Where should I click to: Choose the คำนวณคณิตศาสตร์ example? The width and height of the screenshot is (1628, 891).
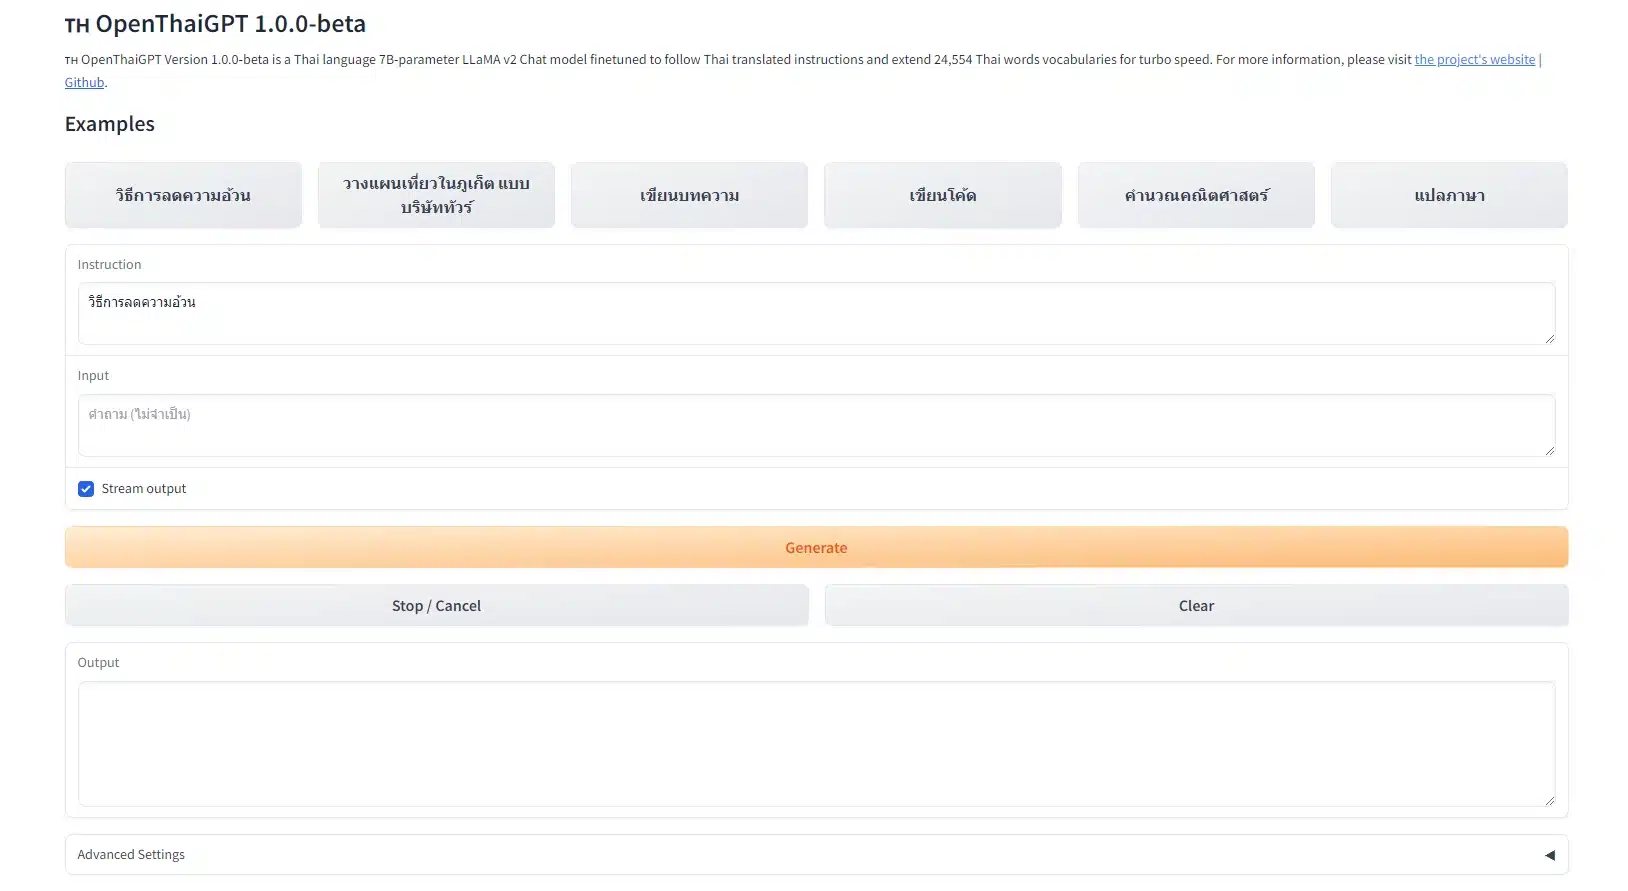(x=1196, y=195)
